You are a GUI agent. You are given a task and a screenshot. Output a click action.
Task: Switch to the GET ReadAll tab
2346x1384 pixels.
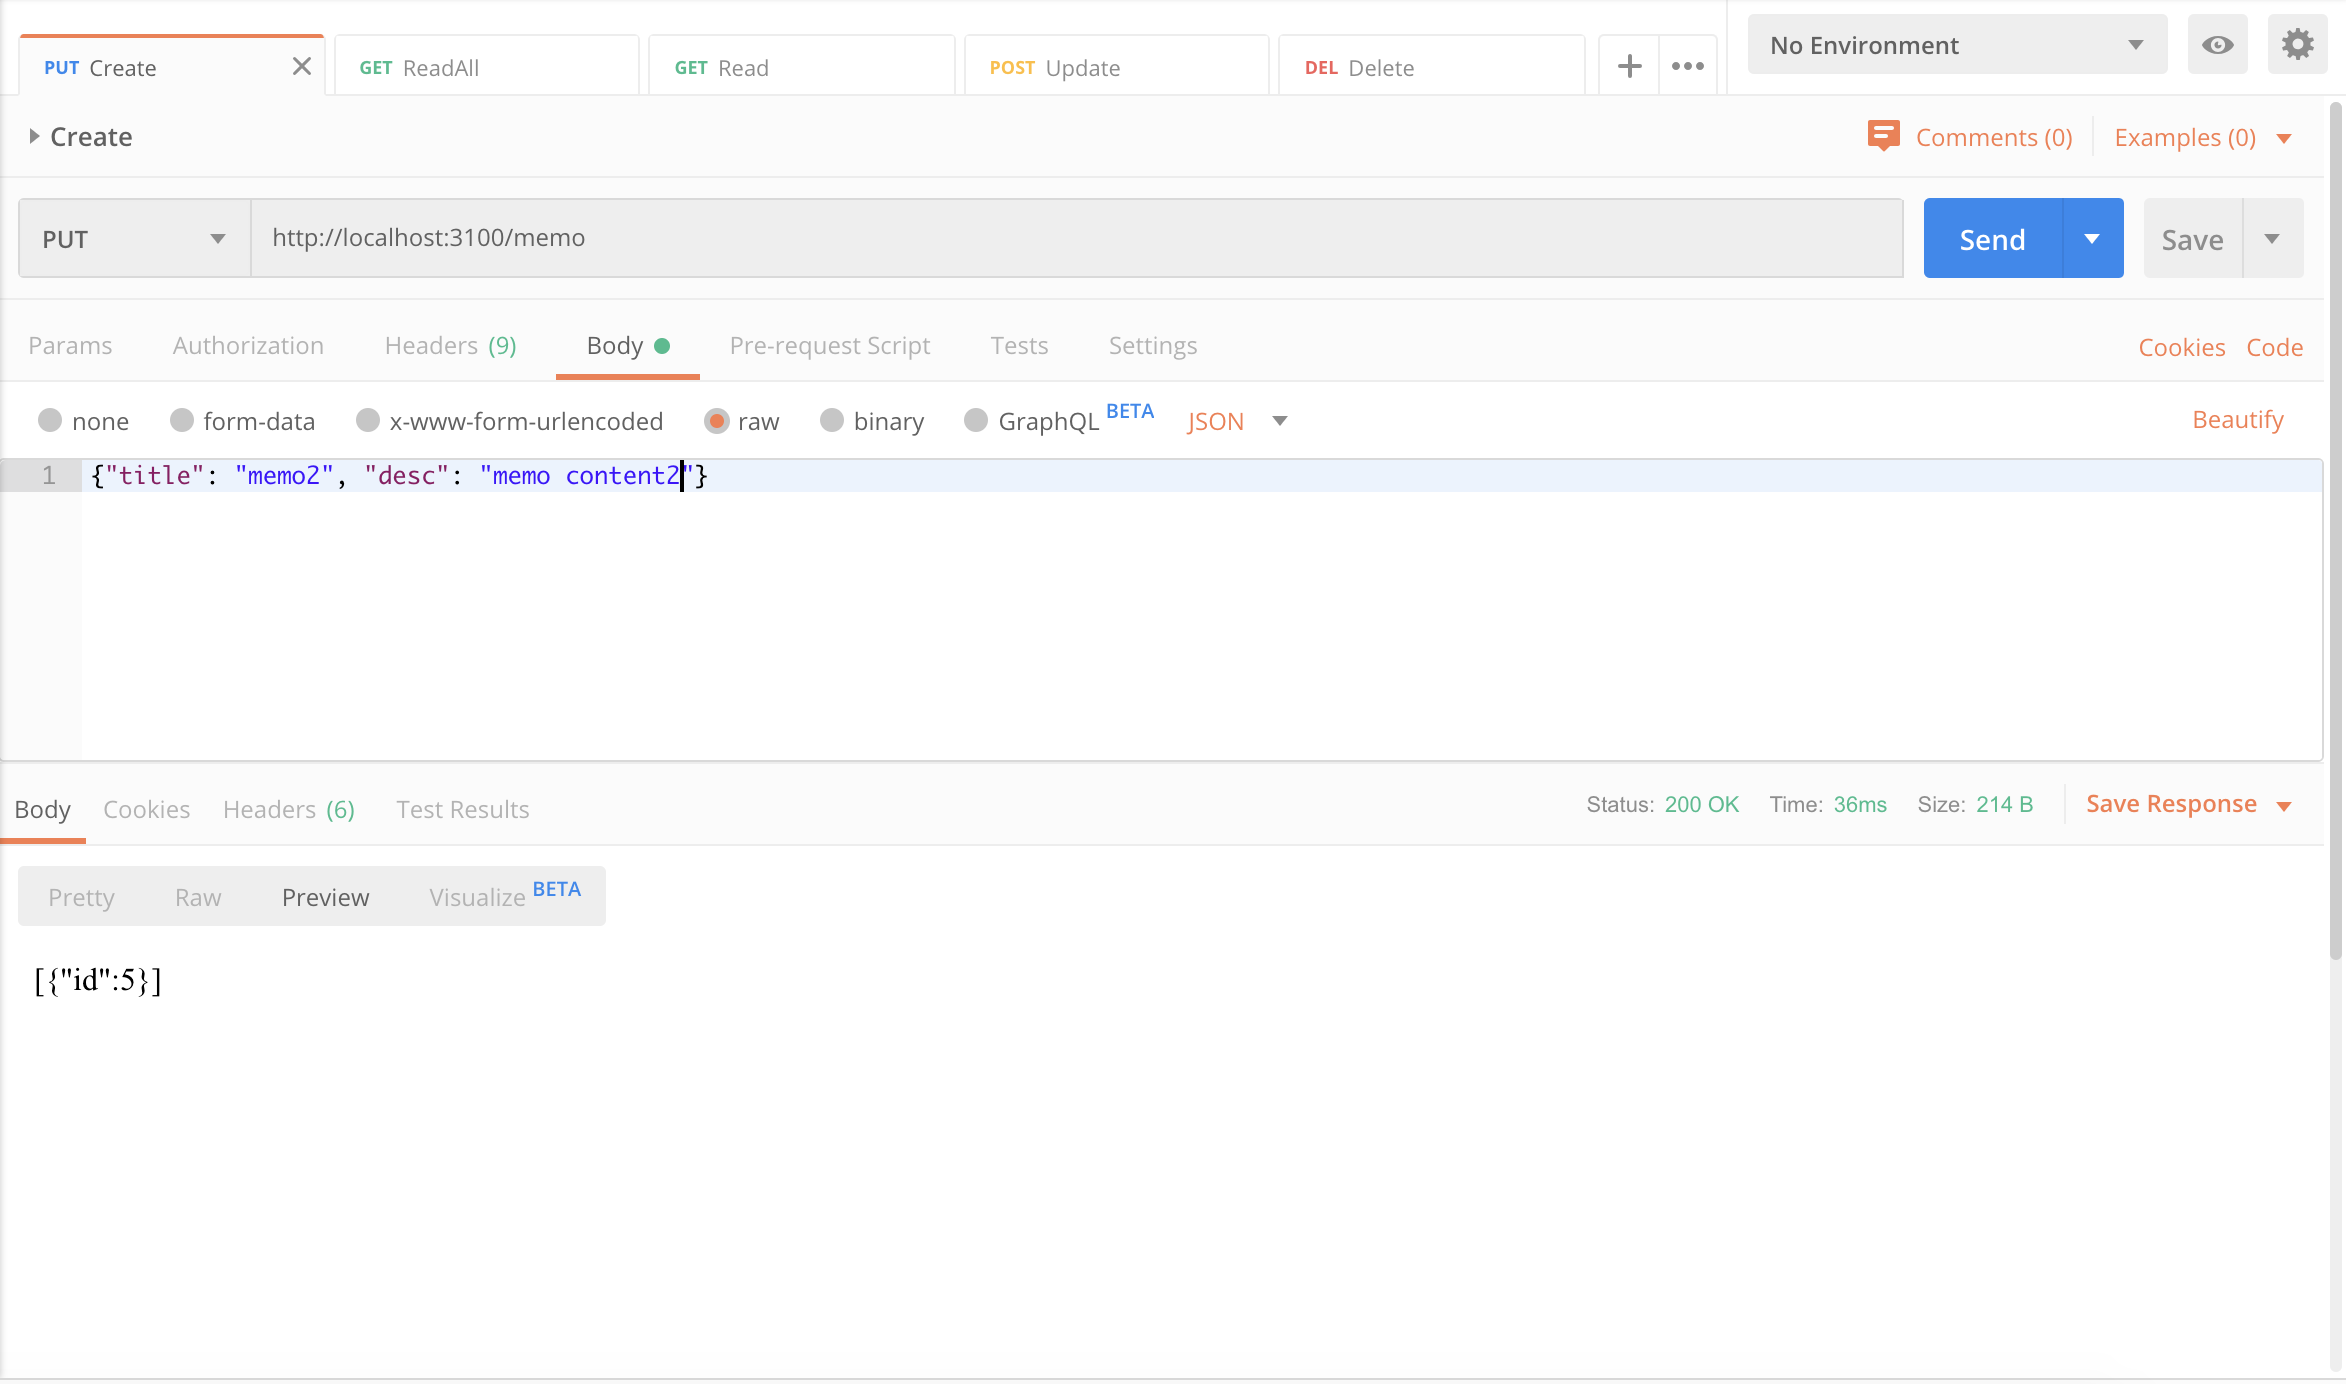point(487,67)
